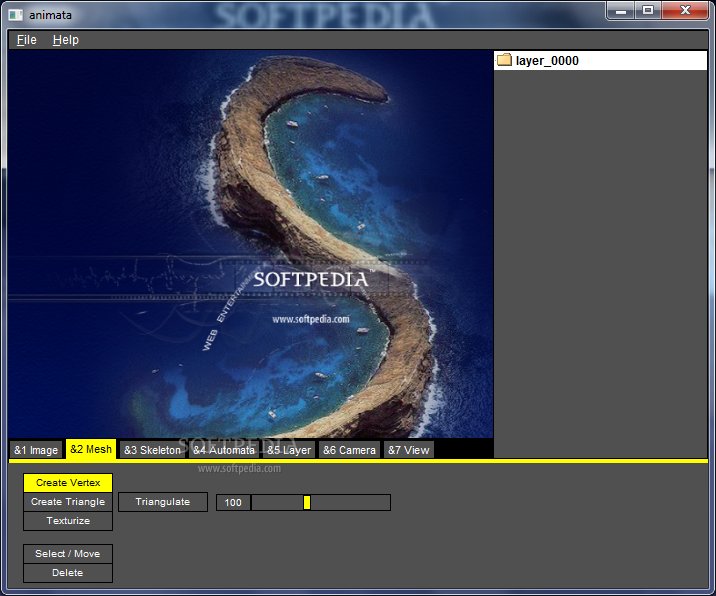Select the &2 Mesh tab
716x596 pixels.
[x=91, y=449]
